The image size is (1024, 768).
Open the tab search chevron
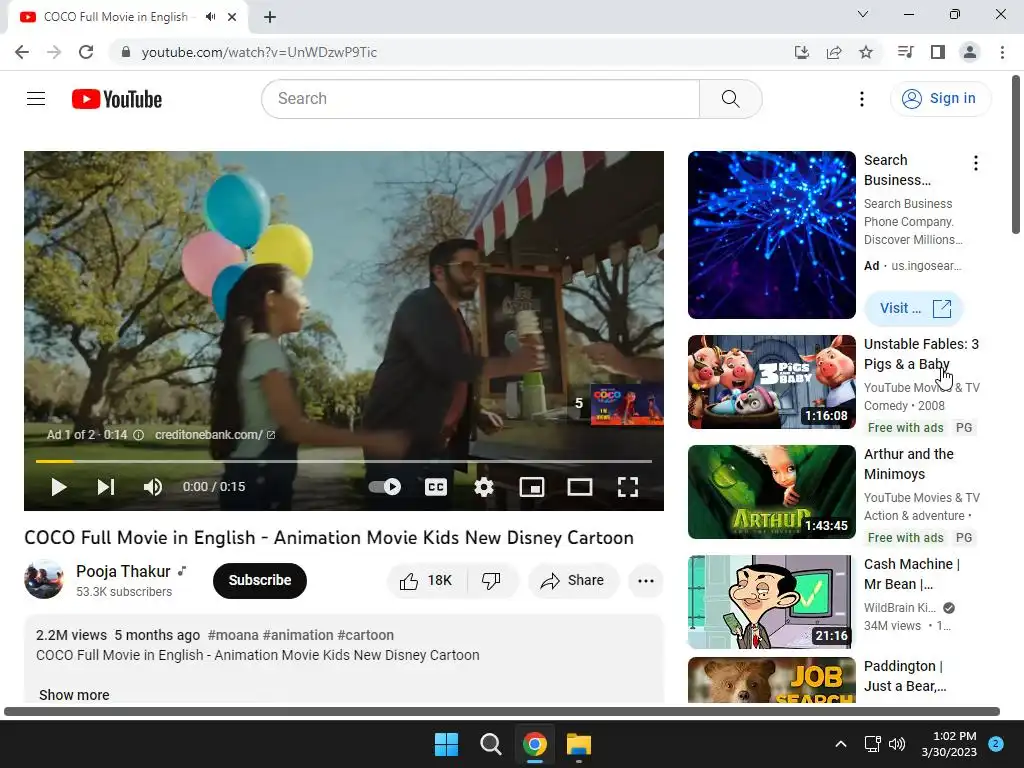coord(863,14)
